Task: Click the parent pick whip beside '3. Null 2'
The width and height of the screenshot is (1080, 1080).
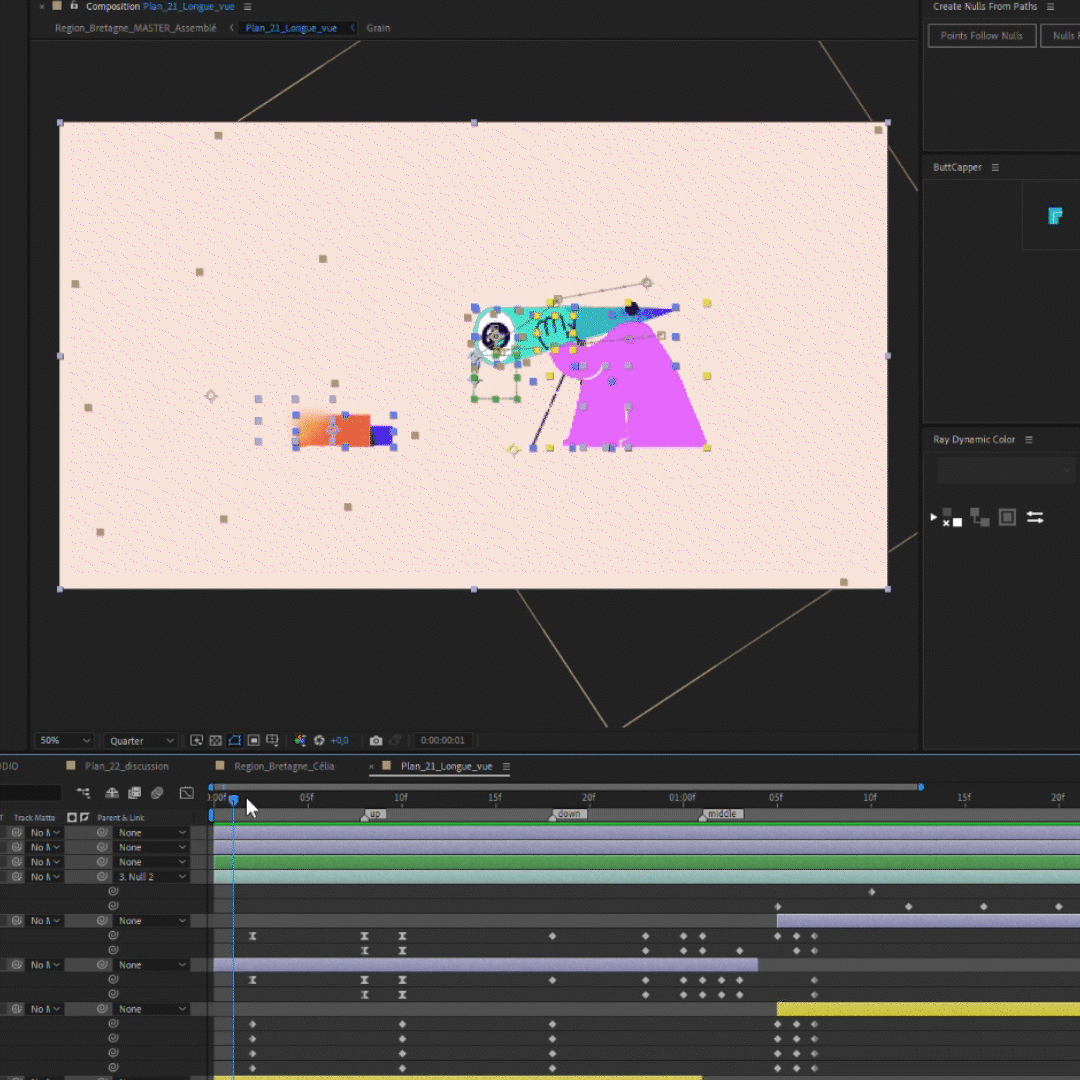Action: point(102,877)
